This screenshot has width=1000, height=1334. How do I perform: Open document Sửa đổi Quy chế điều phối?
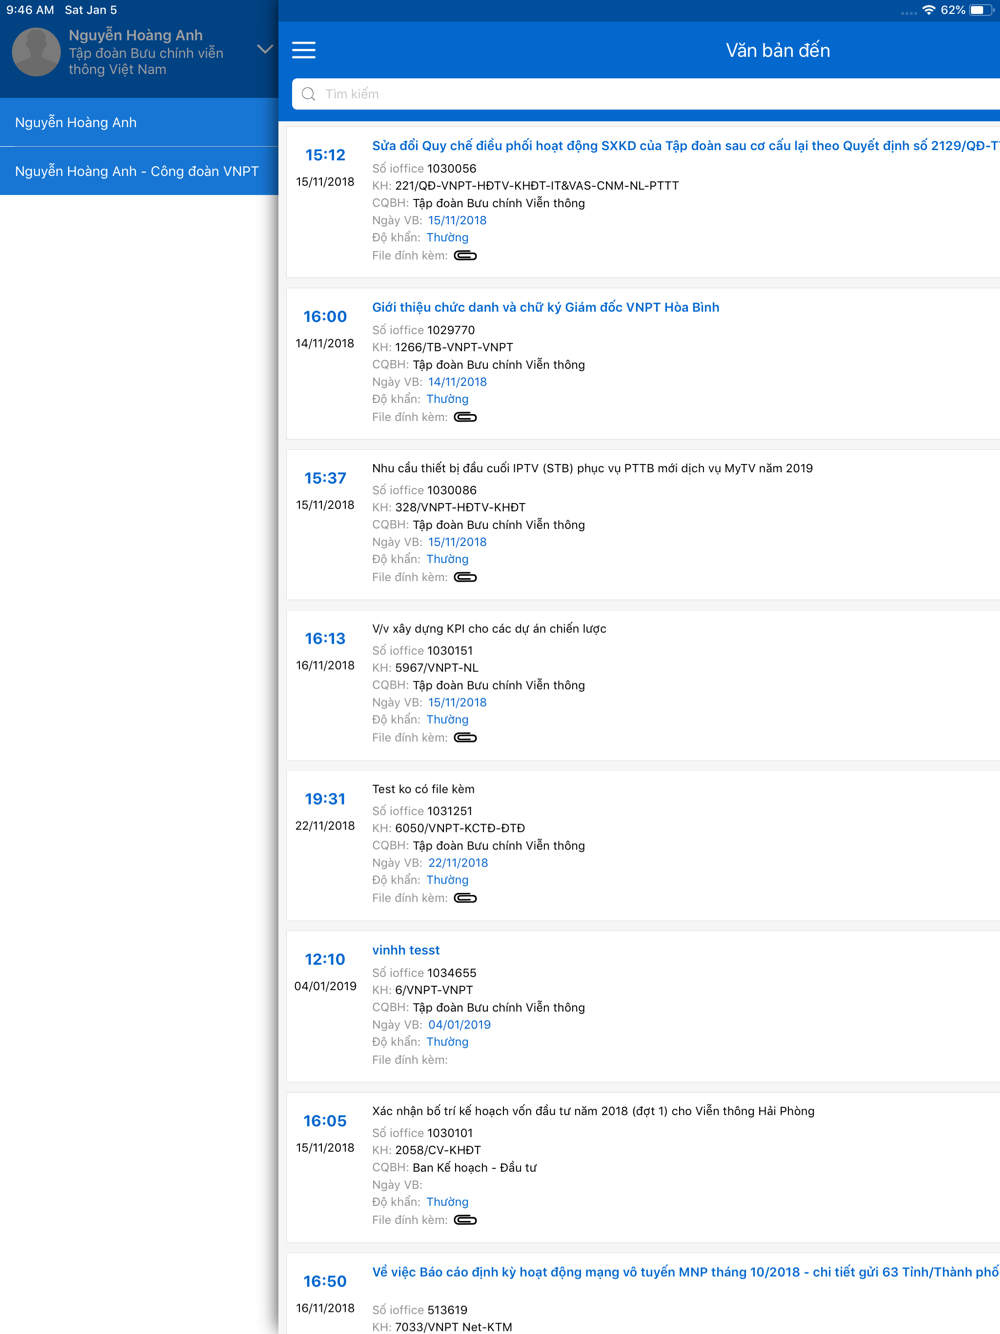(x=686, y=146)
